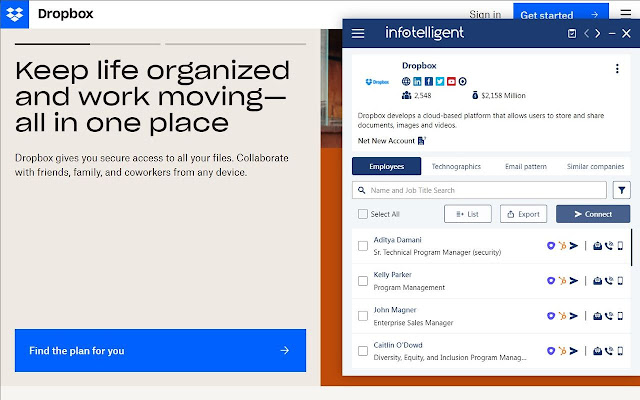This screenshot has width=640, height=400.
Task: Reveal email for Kelly Parker
Action: click(597, 281)
